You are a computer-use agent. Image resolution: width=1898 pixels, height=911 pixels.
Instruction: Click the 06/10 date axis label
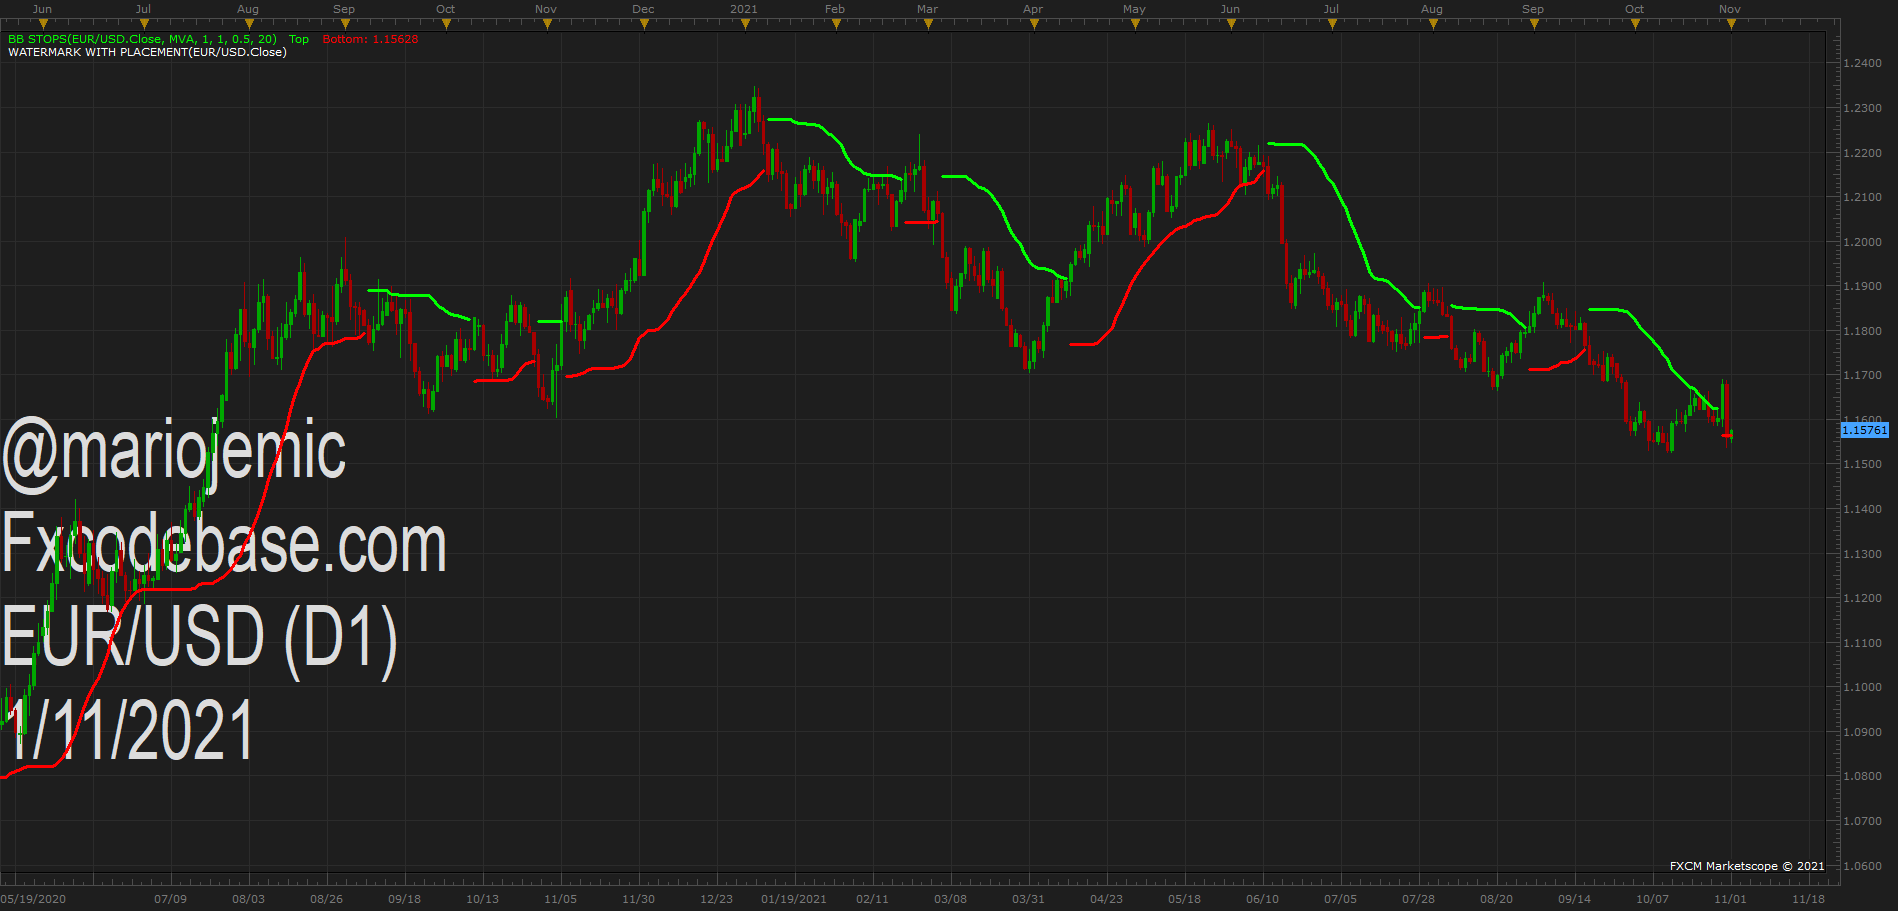[x=1262, y=899]
